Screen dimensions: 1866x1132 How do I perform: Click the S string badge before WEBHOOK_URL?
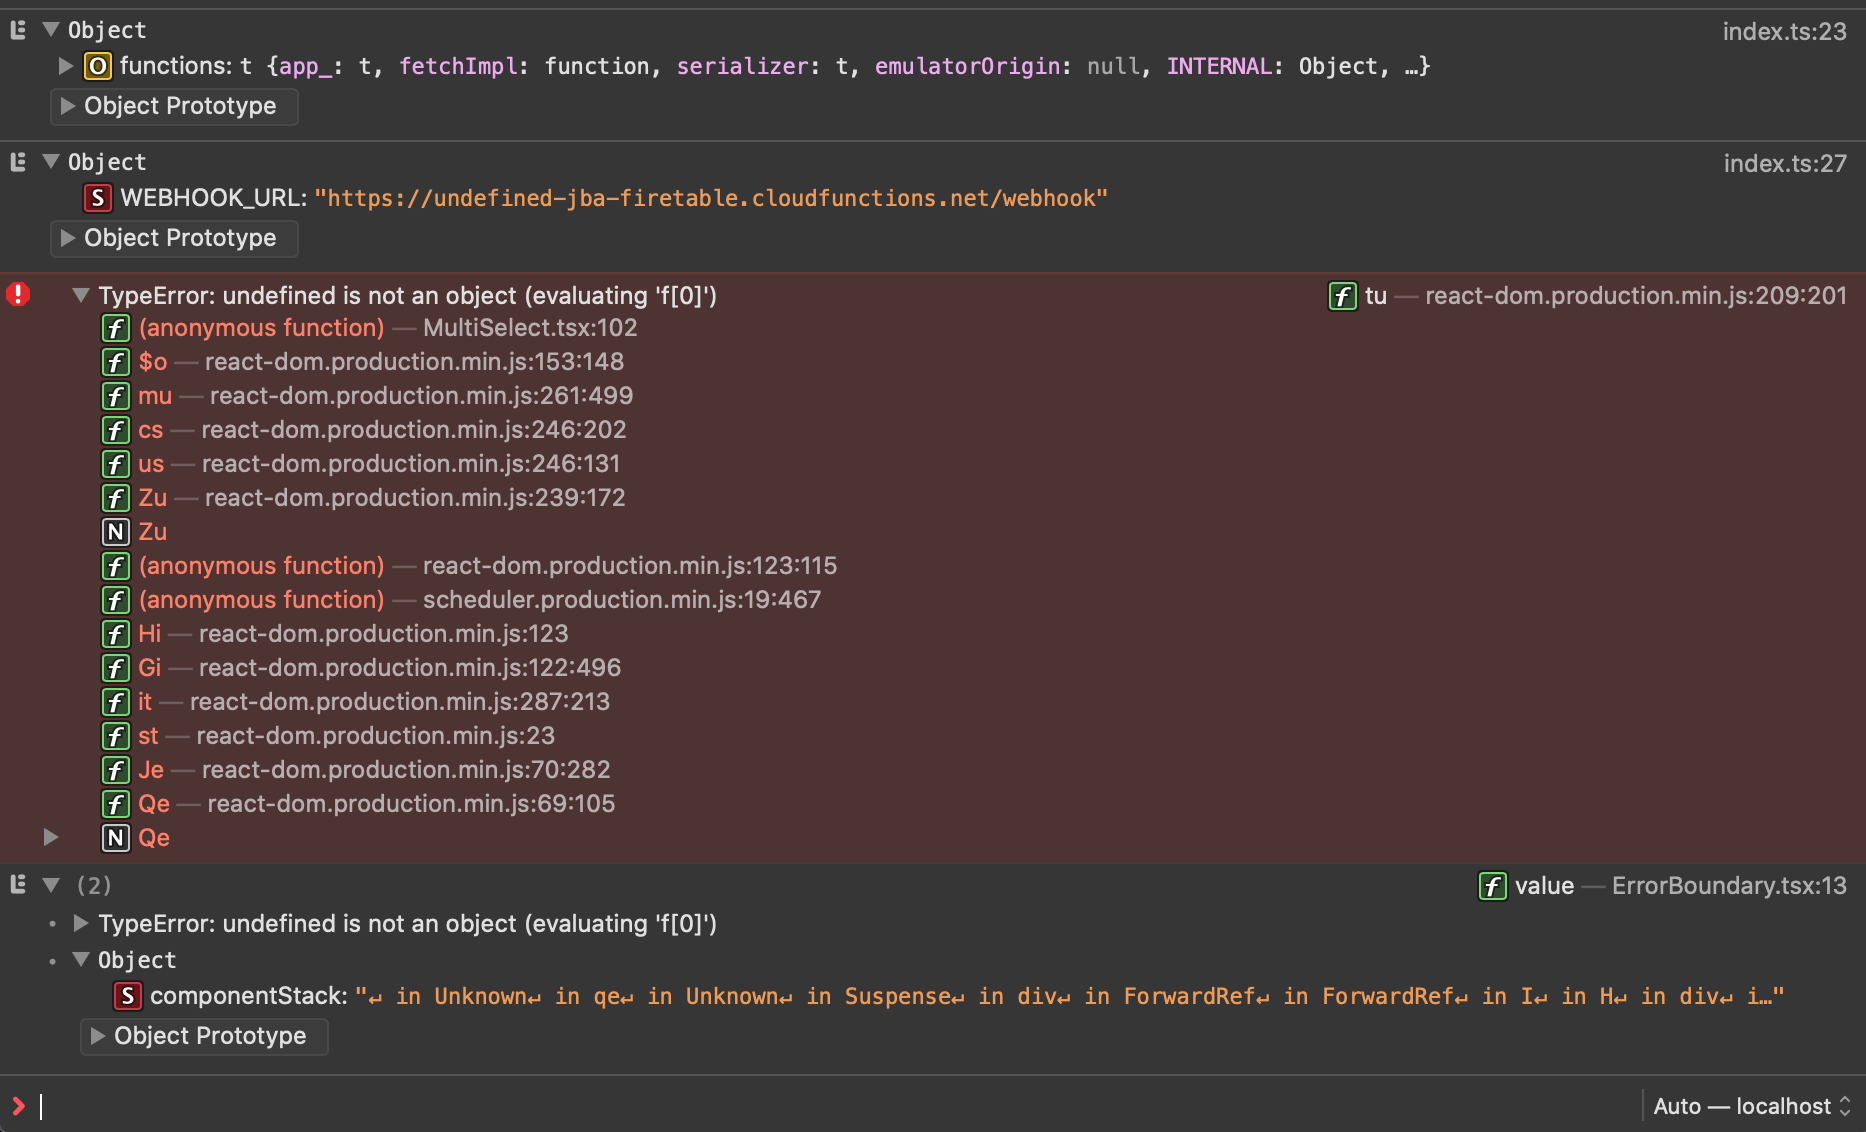pos(97,198)
